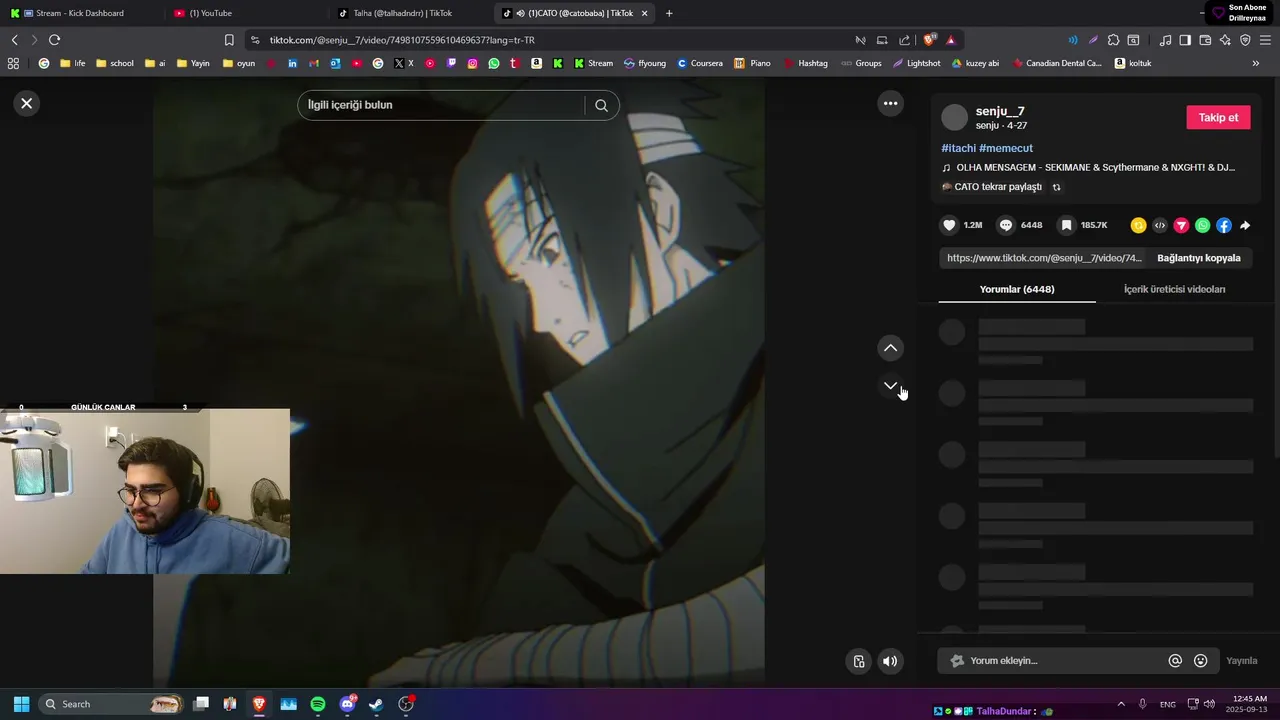Open senju__7 profile name
Image resolution: width=1280 pixels, height=720 pixels.
coord(1000,111)
